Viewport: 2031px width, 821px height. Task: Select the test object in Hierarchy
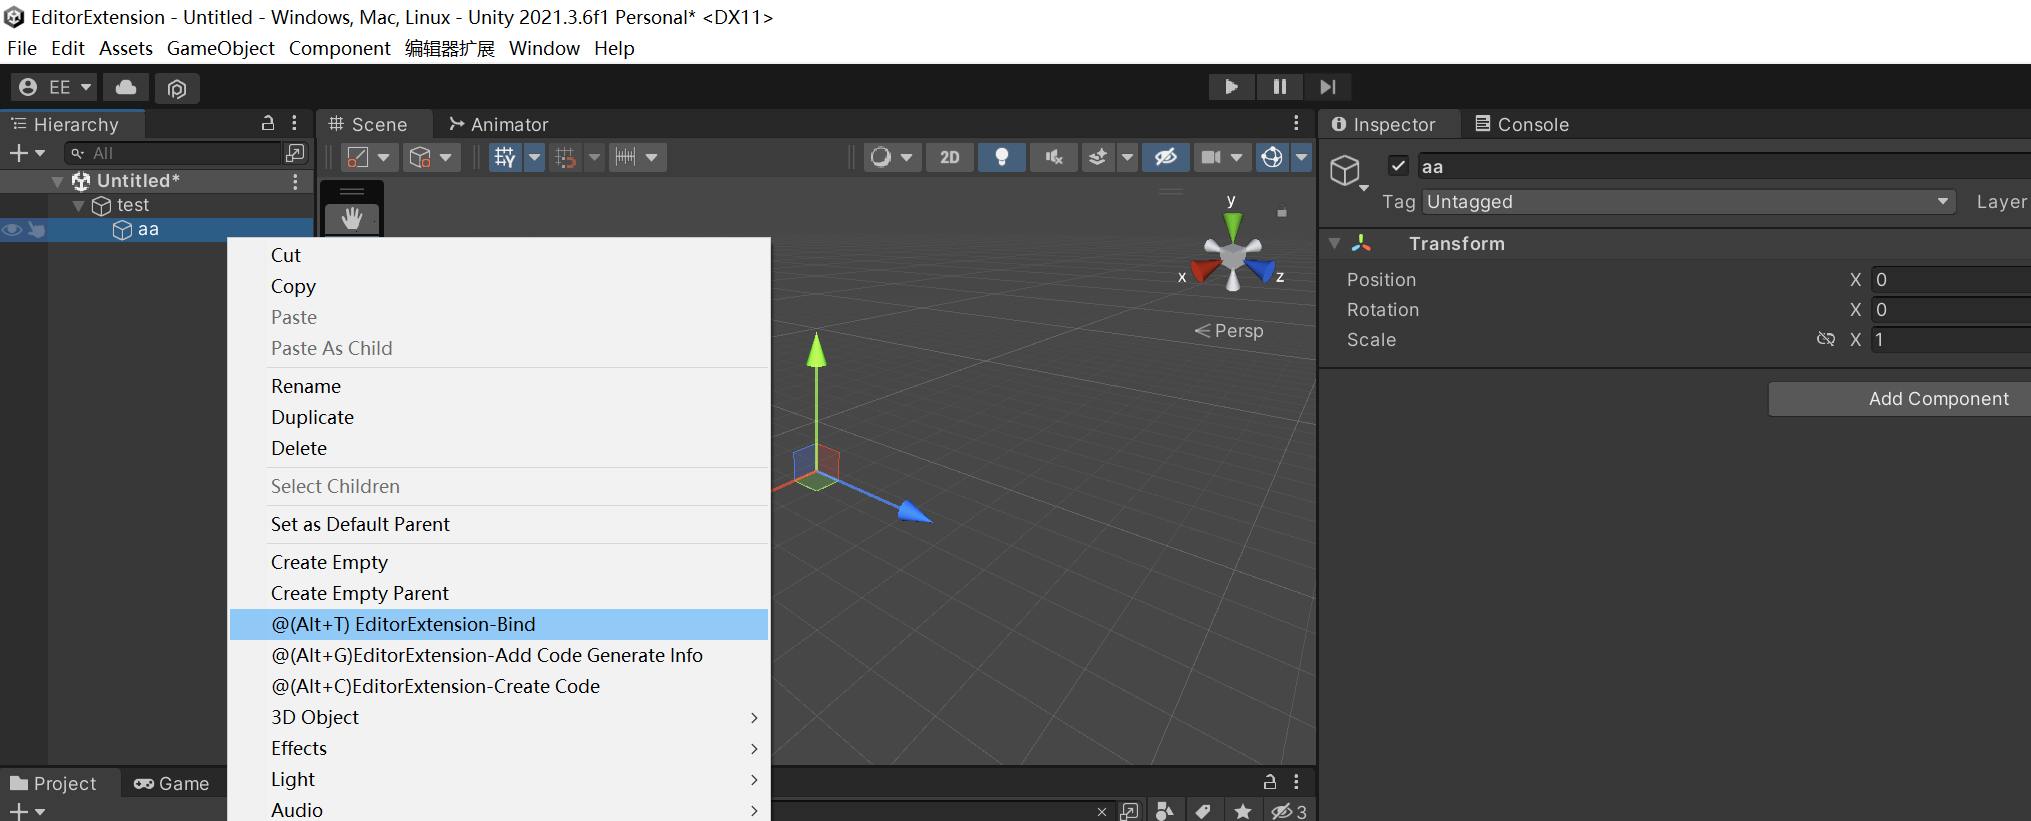[x=133, y=205]
